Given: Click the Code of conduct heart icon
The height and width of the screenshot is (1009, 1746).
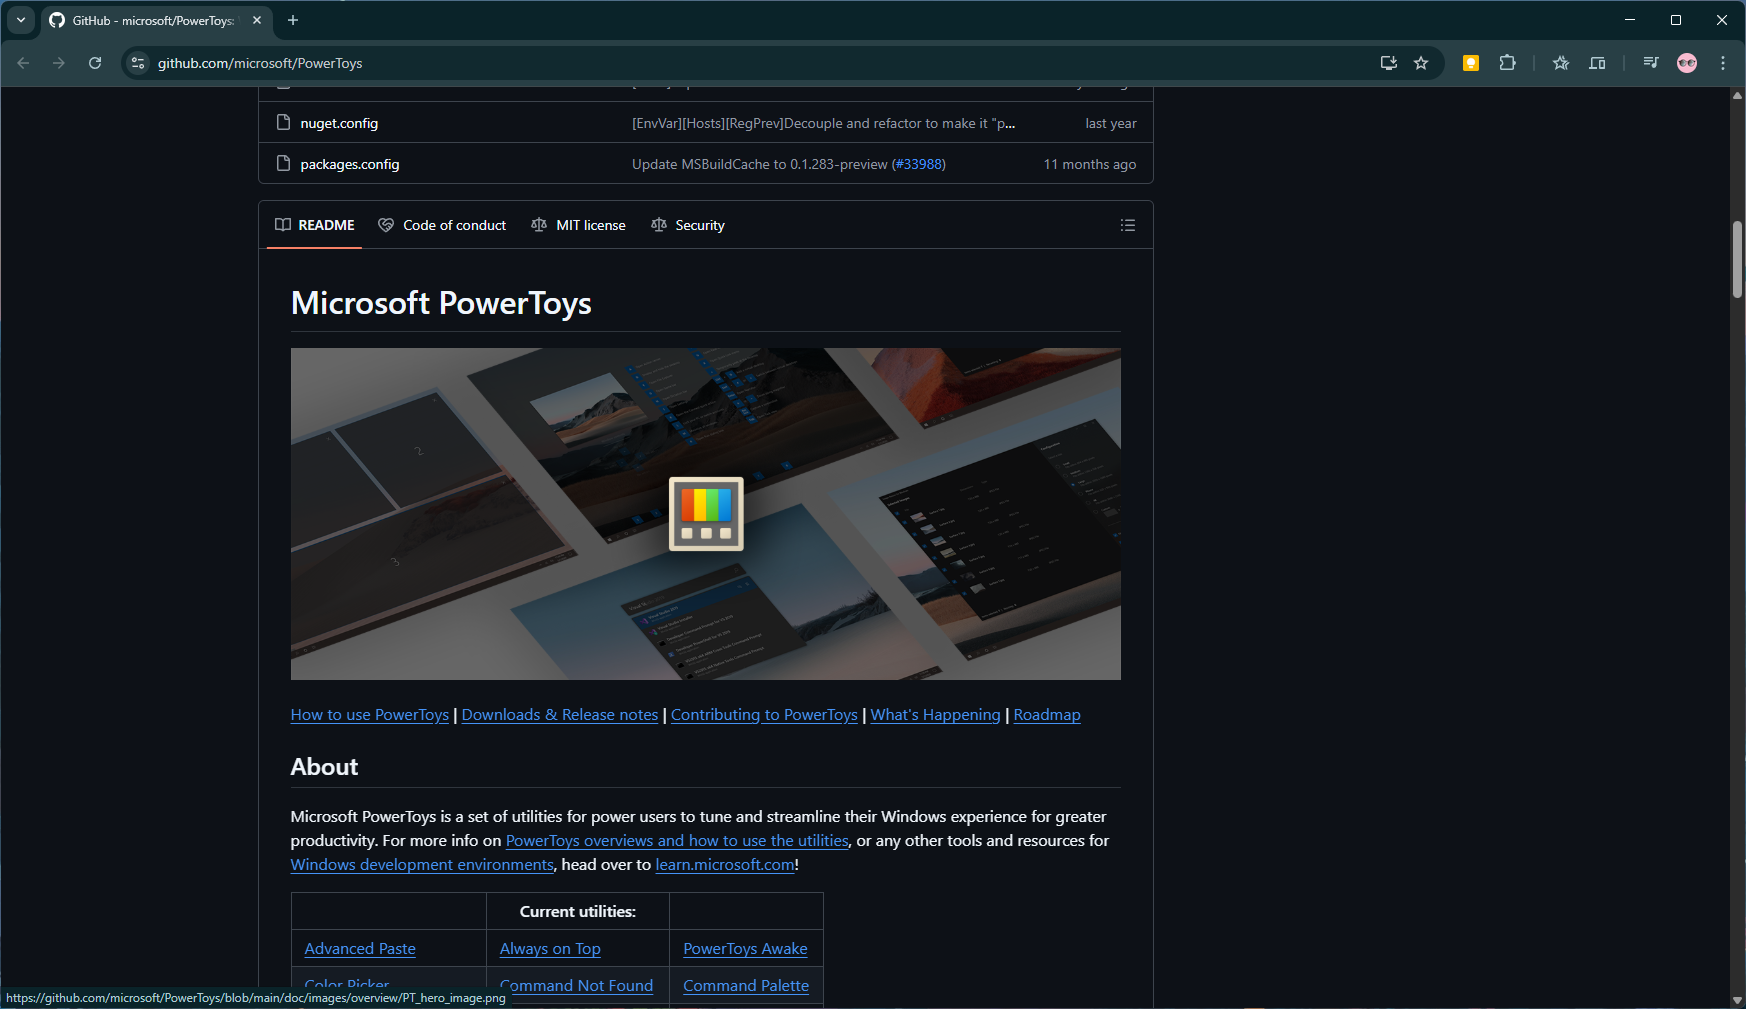Looking at the screenshot, I should [386, 225].
